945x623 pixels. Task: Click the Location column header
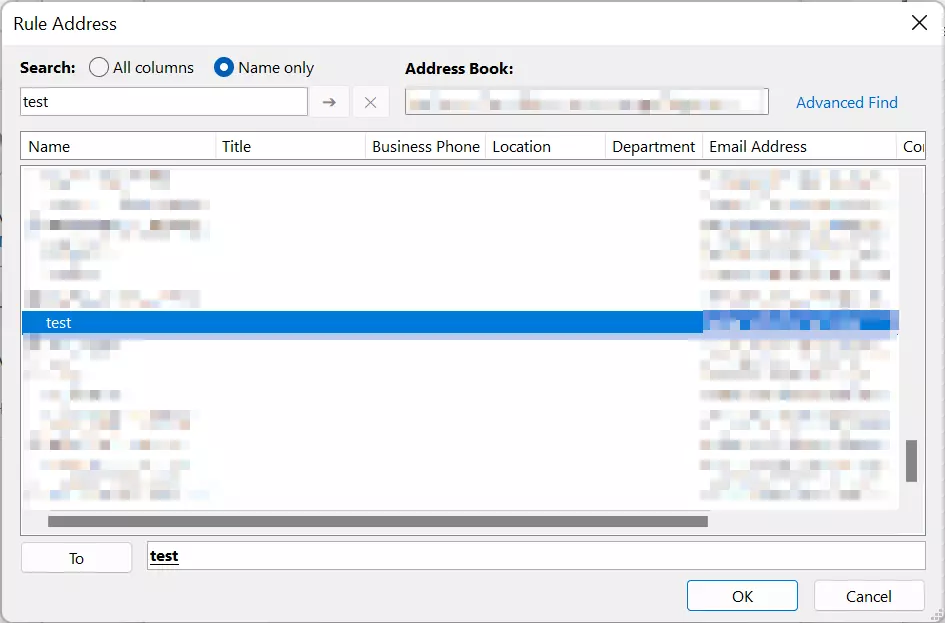(545, 146)
